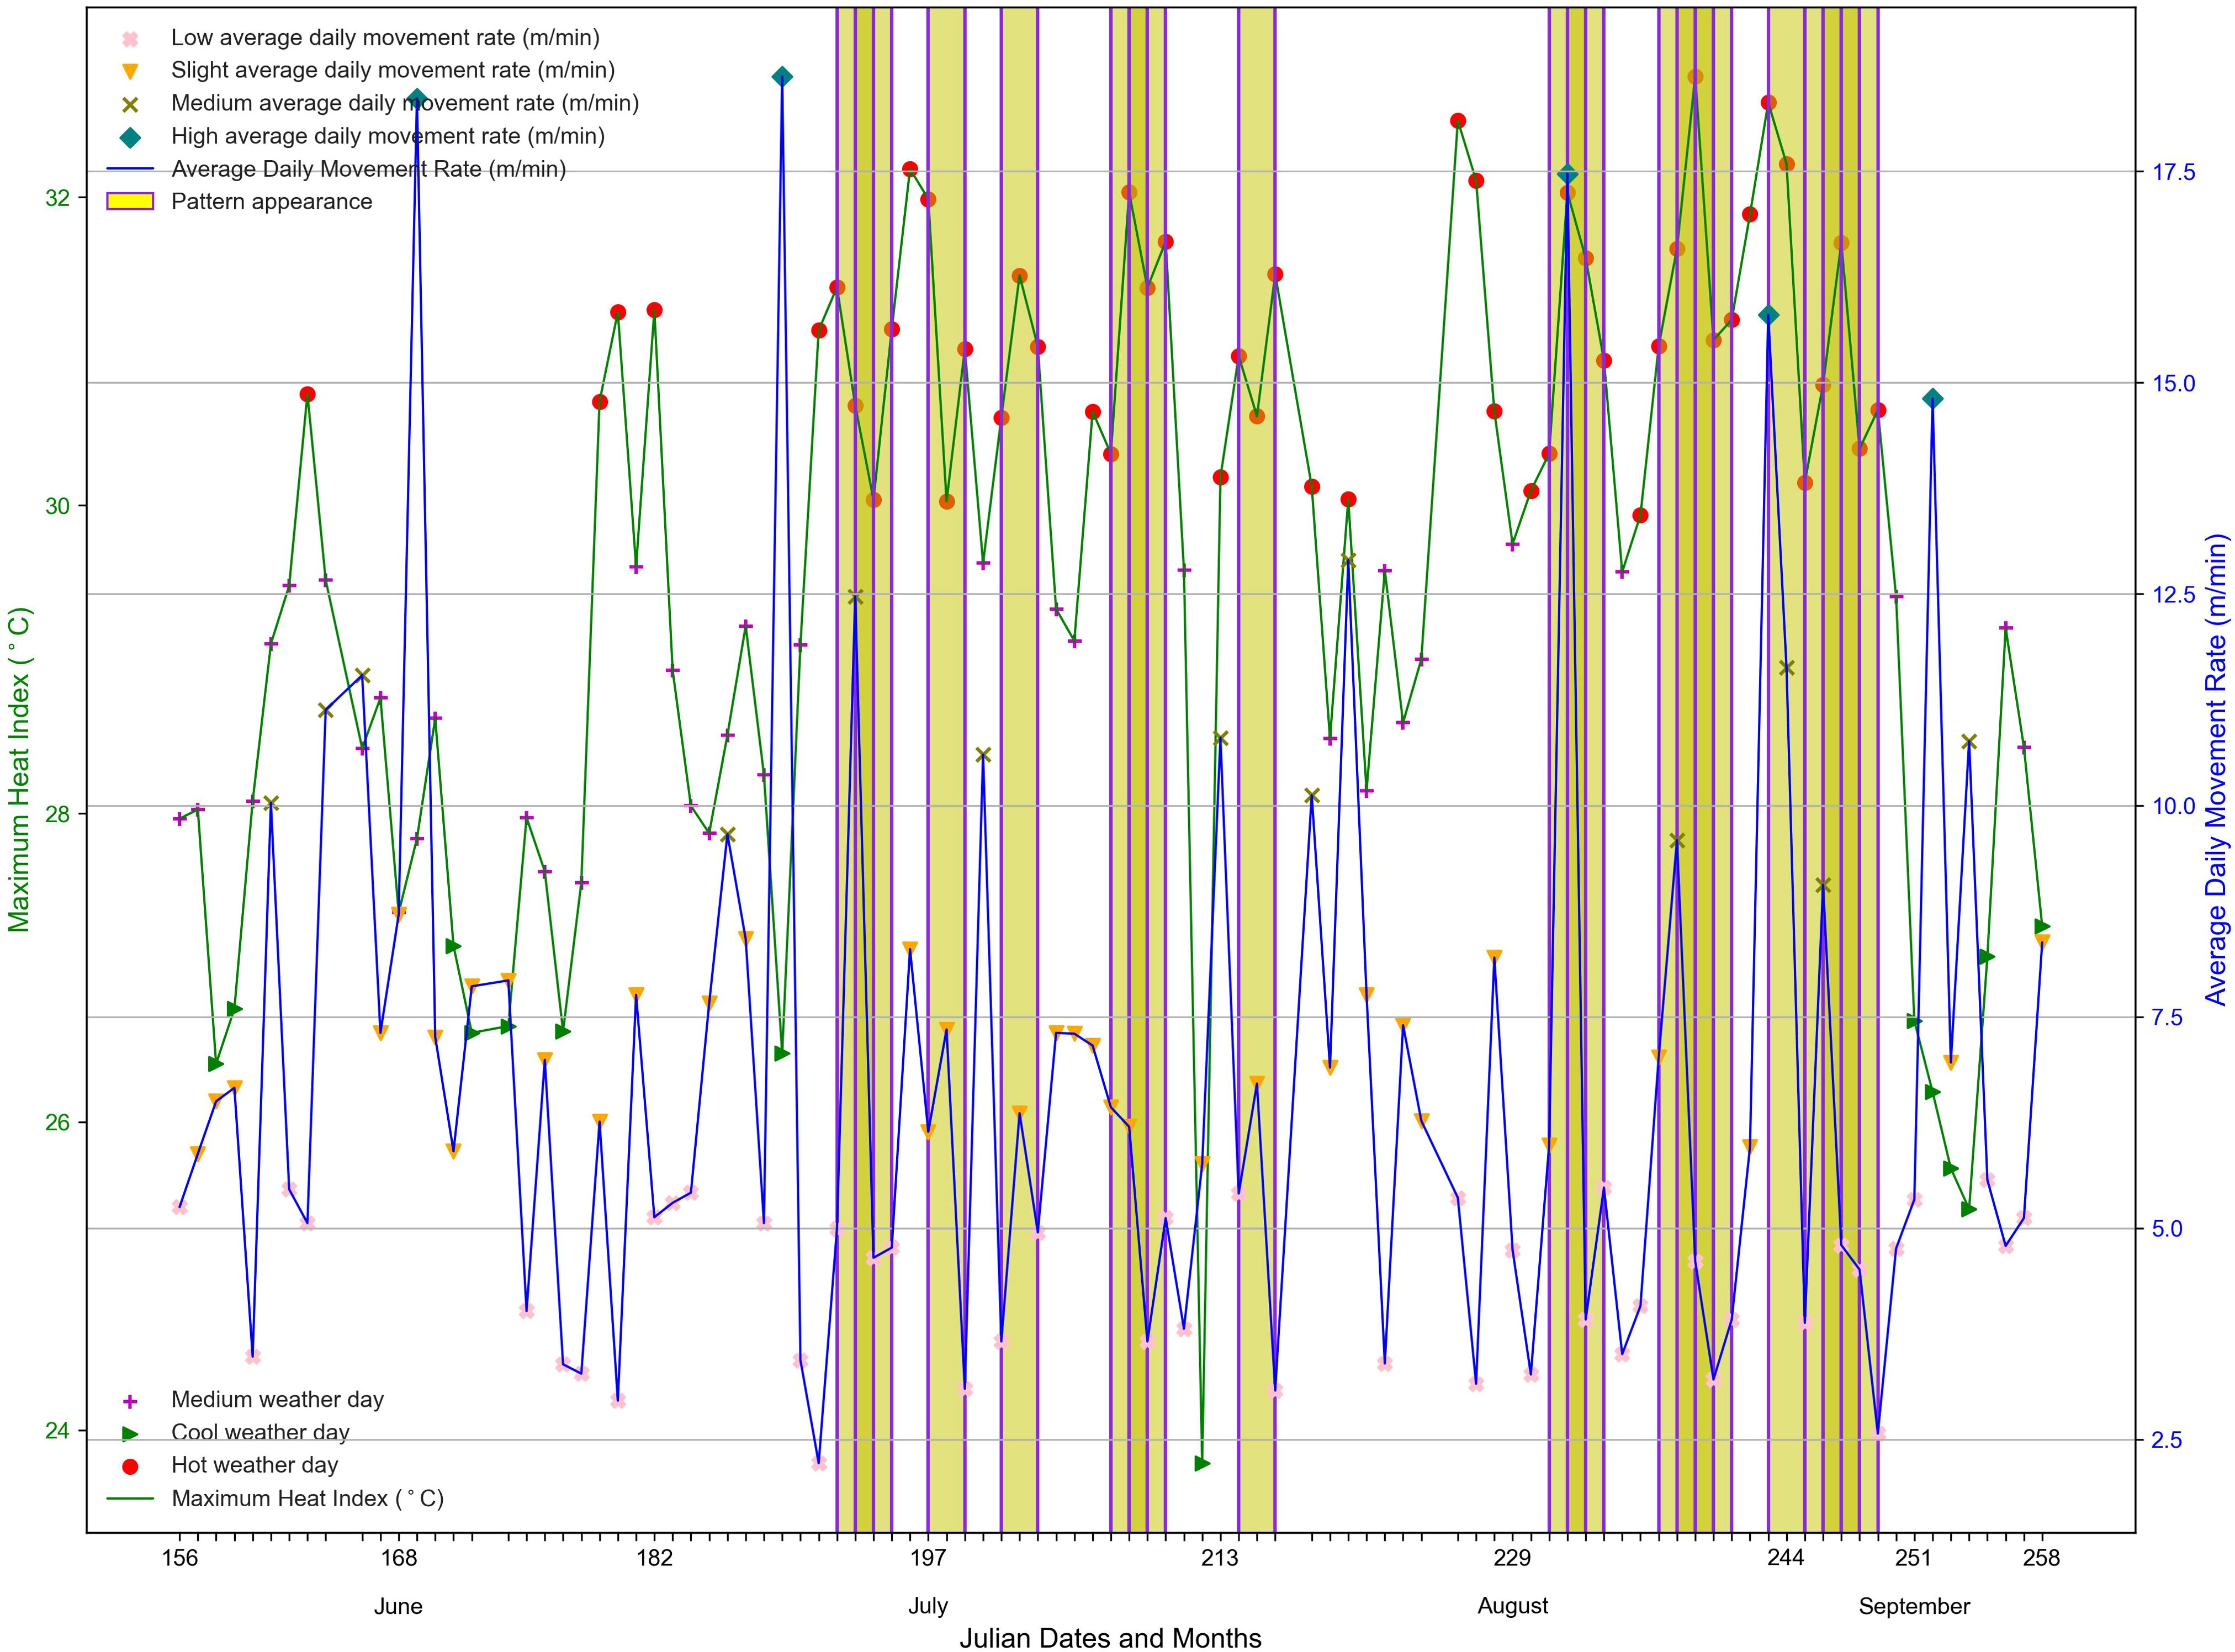Click the orange triangle marker in the Slight movement legend
The width and height of the screenshot is (2235, 1652).
pyautogui.click(x=130, y=71)
